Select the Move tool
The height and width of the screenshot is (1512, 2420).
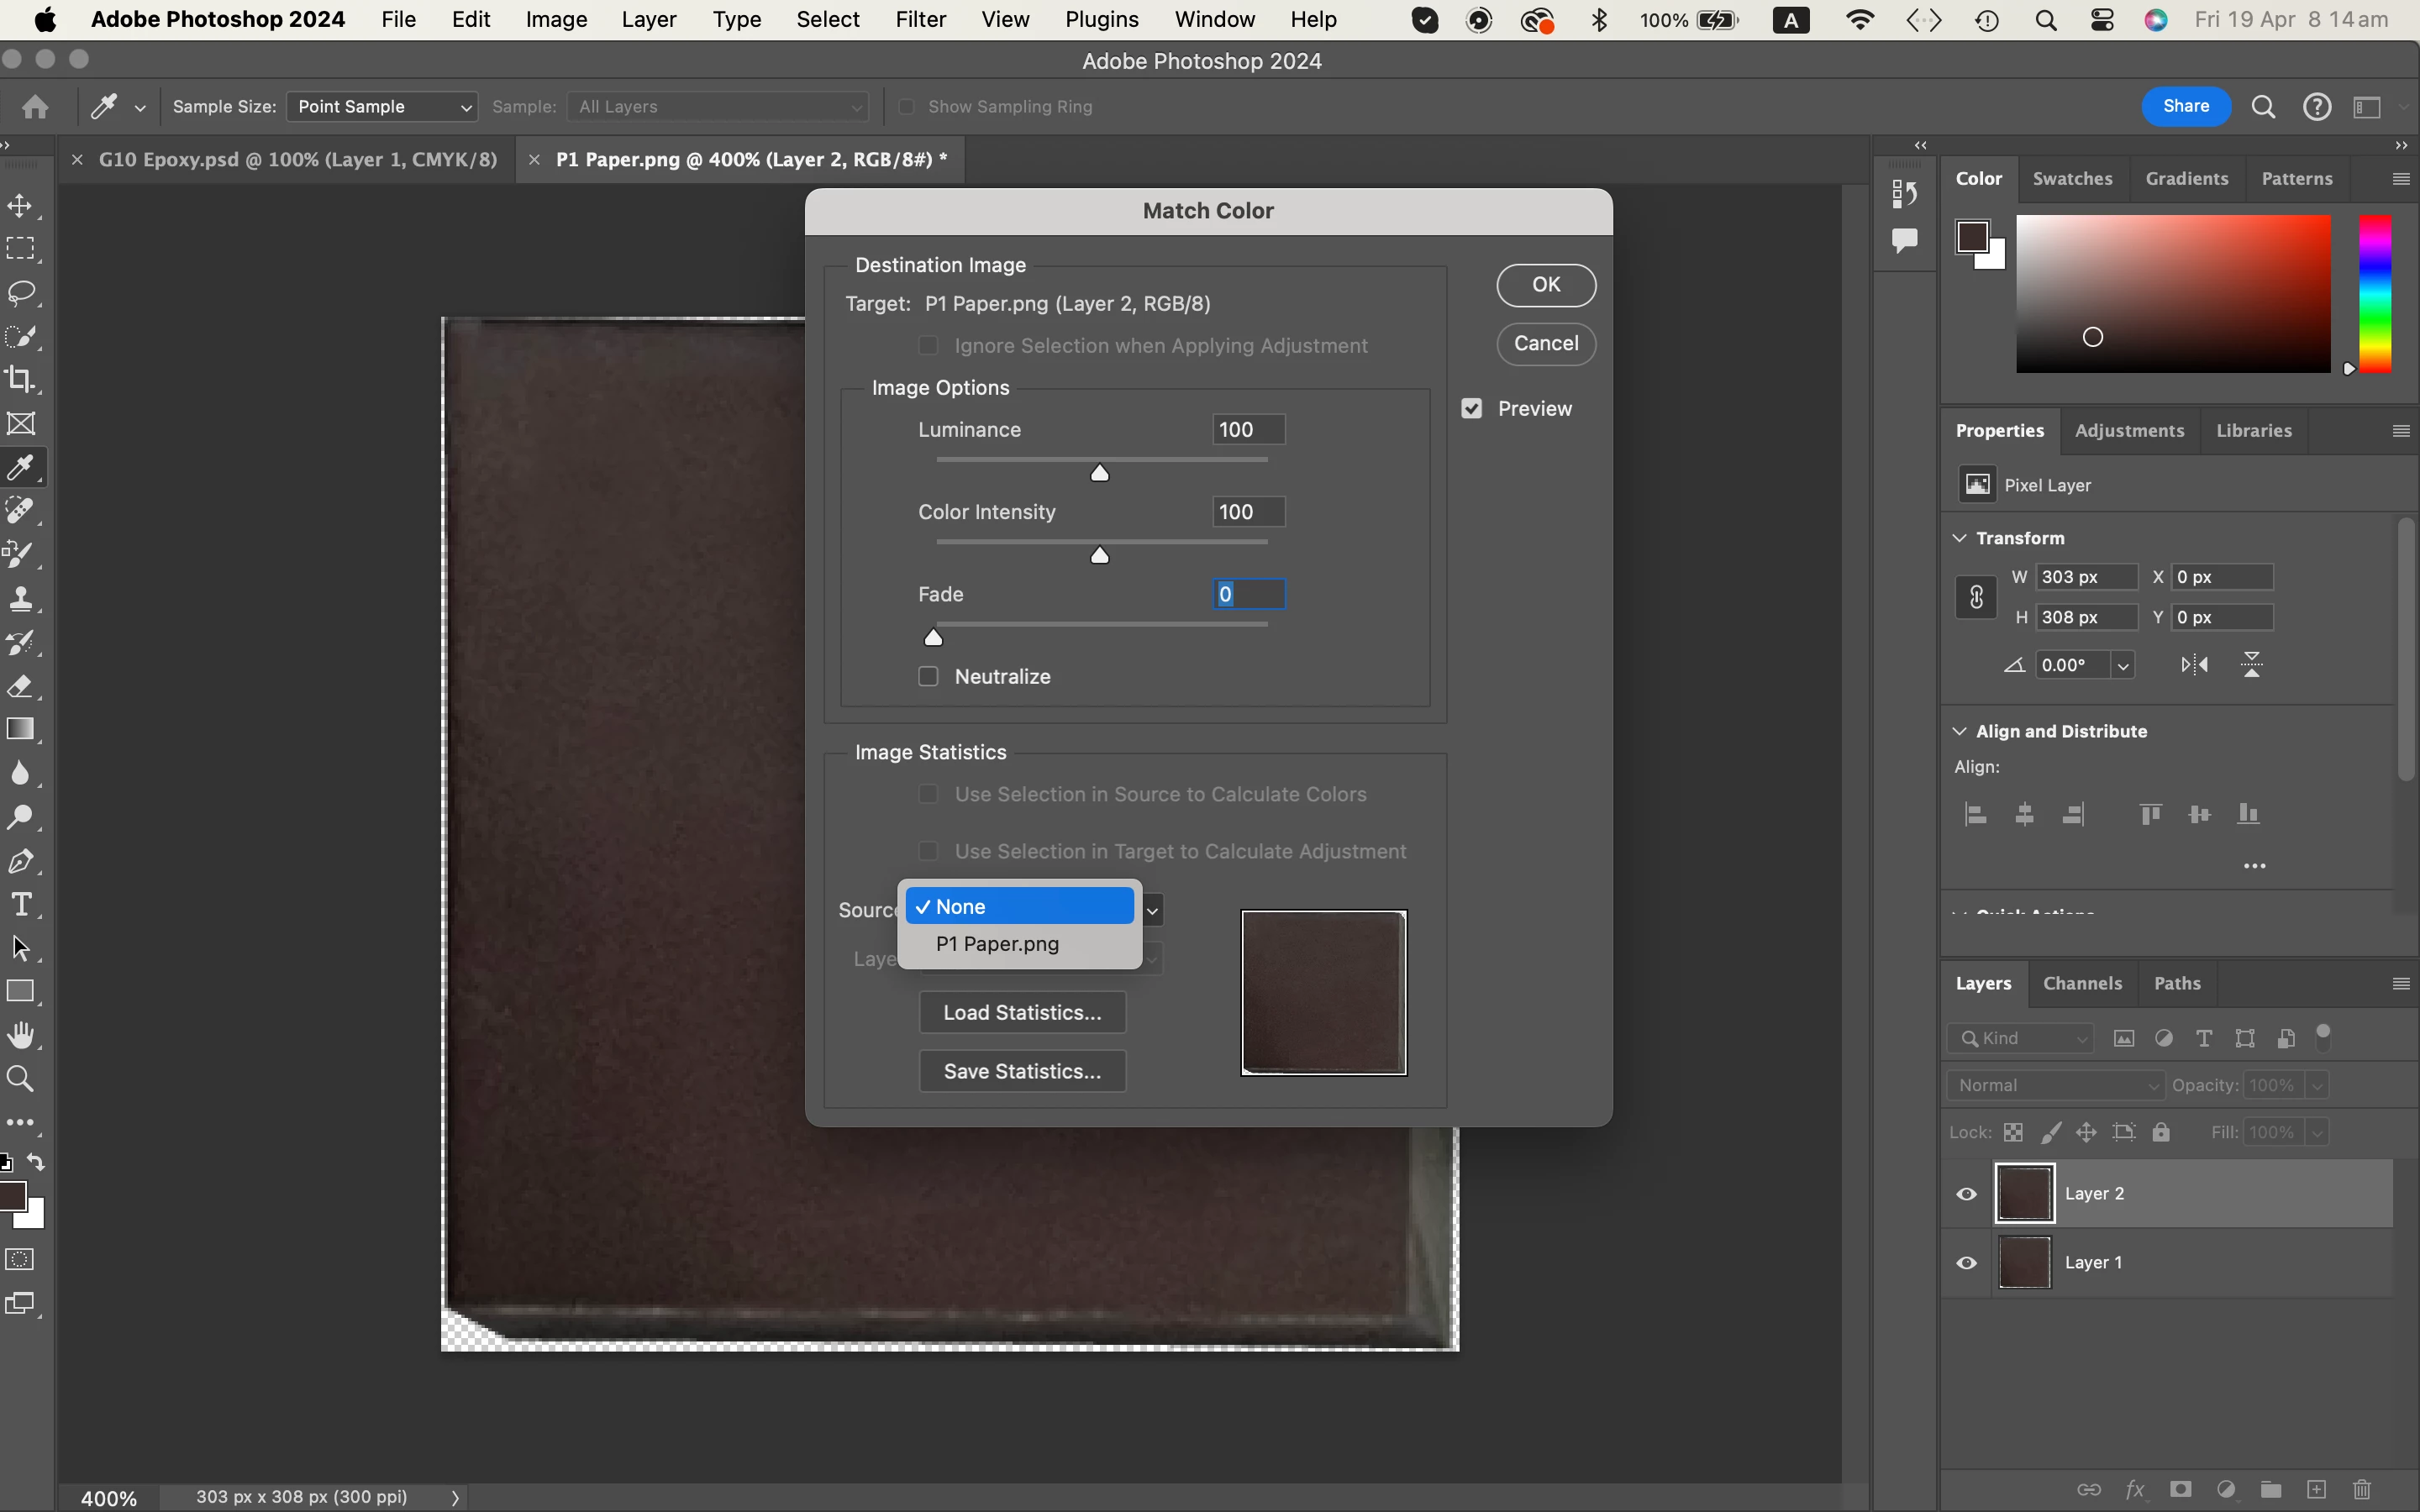tap(20, 206)
